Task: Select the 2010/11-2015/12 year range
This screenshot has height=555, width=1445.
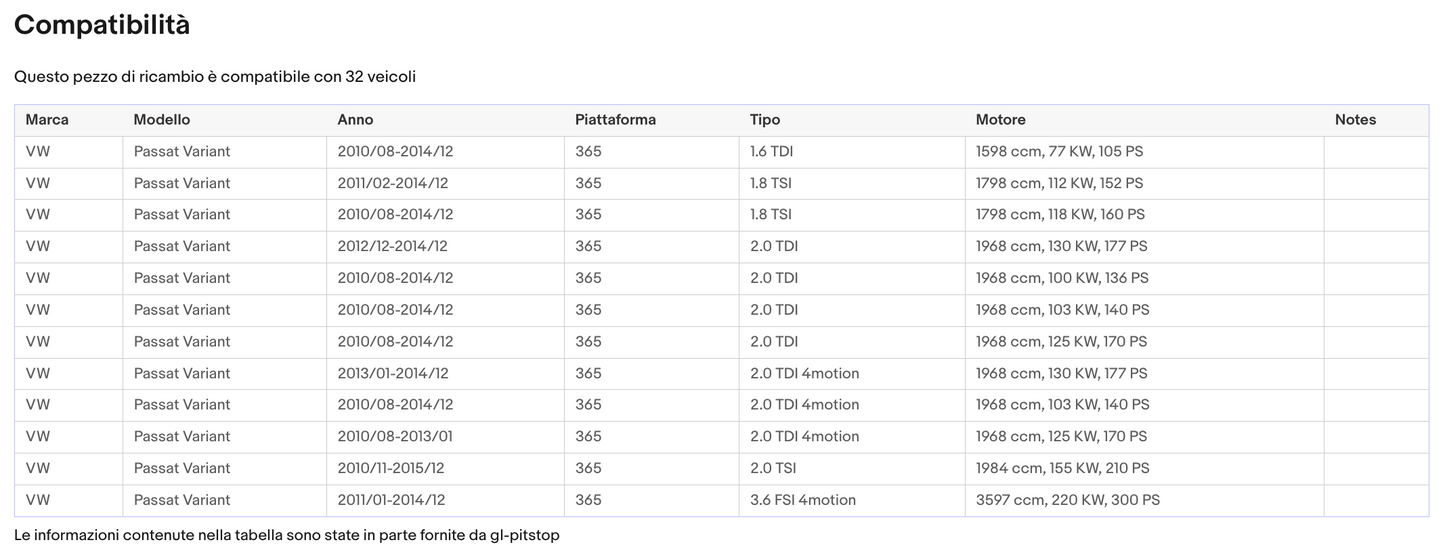Action: (391, 468)
